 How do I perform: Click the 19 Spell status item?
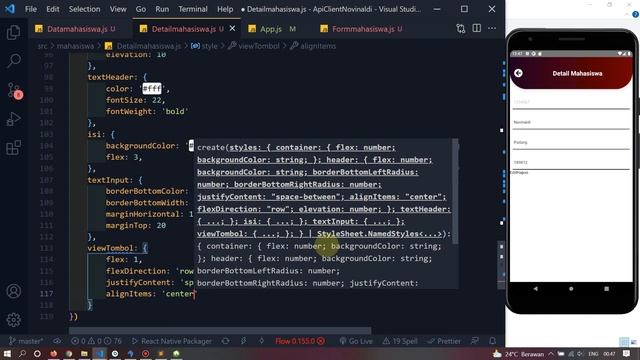401,341
